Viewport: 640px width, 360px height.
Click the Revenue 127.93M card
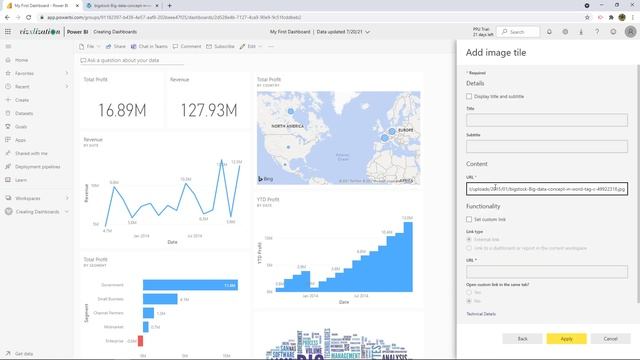point(209,101)
